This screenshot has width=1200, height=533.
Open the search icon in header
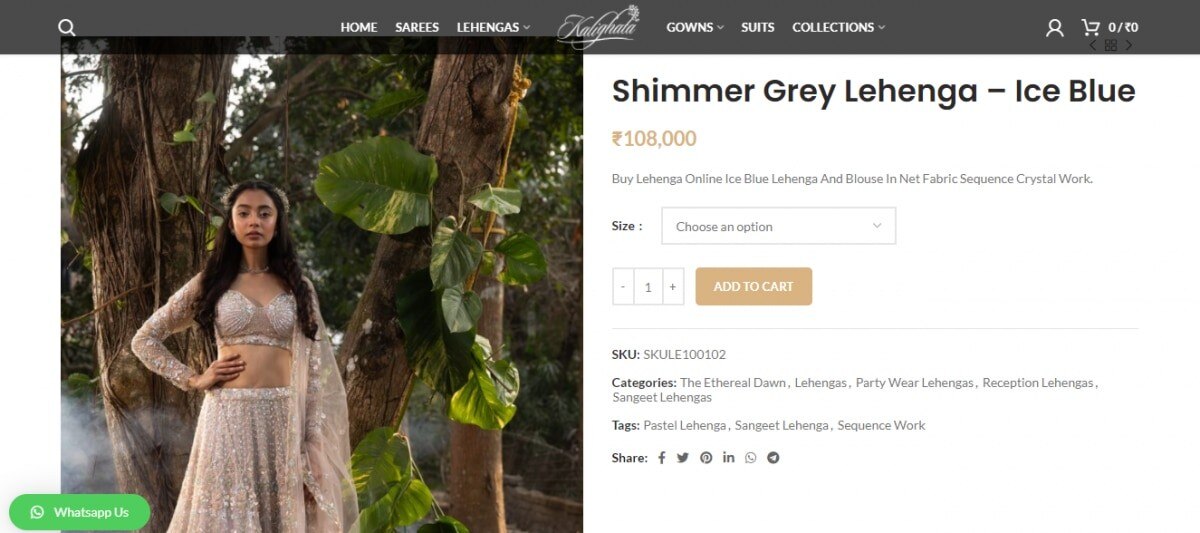(x=67, y=27)
